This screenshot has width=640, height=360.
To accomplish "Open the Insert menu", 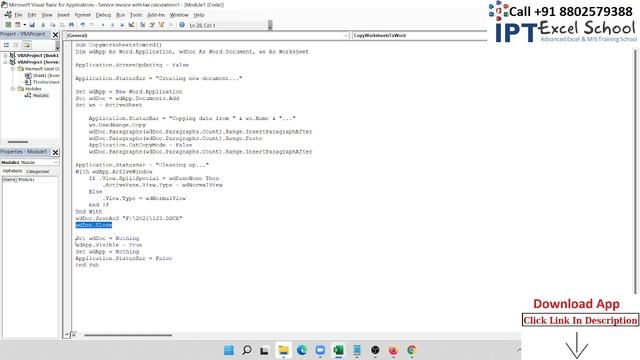I will click(x=63, y=15).
